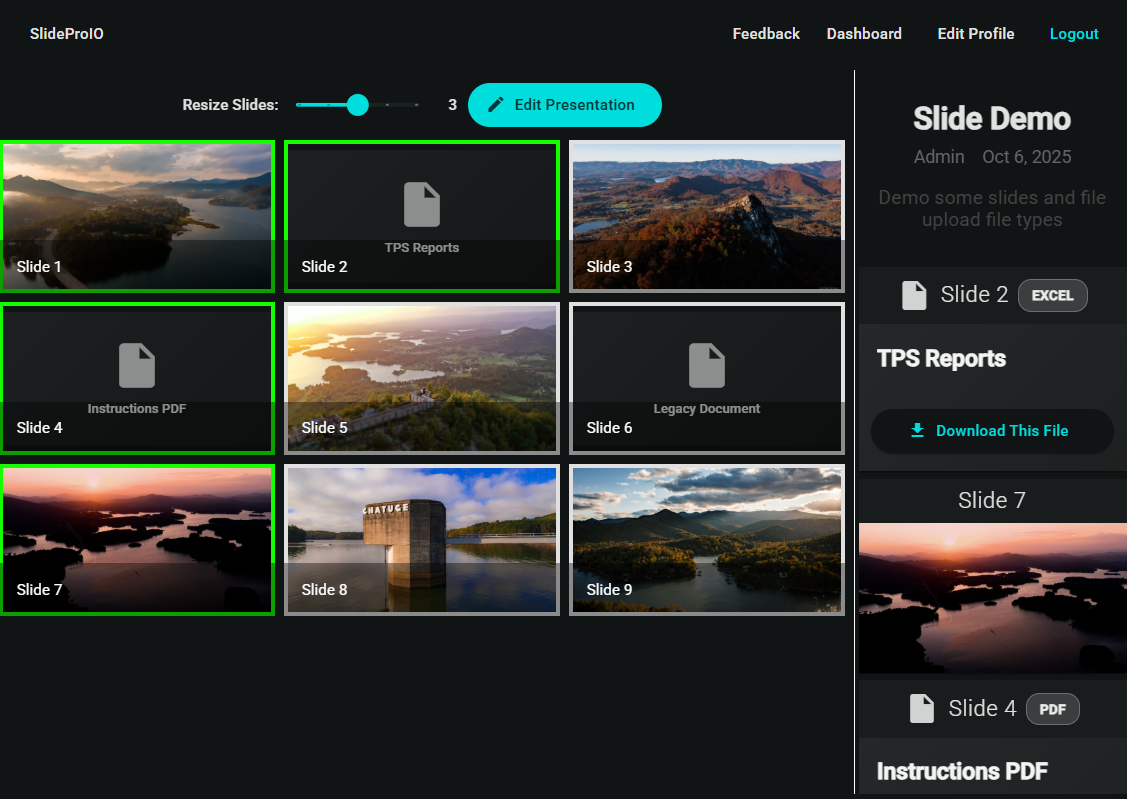Viewport: 1127px width, 799px height.
Task: Click the Logout link
Action: click(1074, 33)
